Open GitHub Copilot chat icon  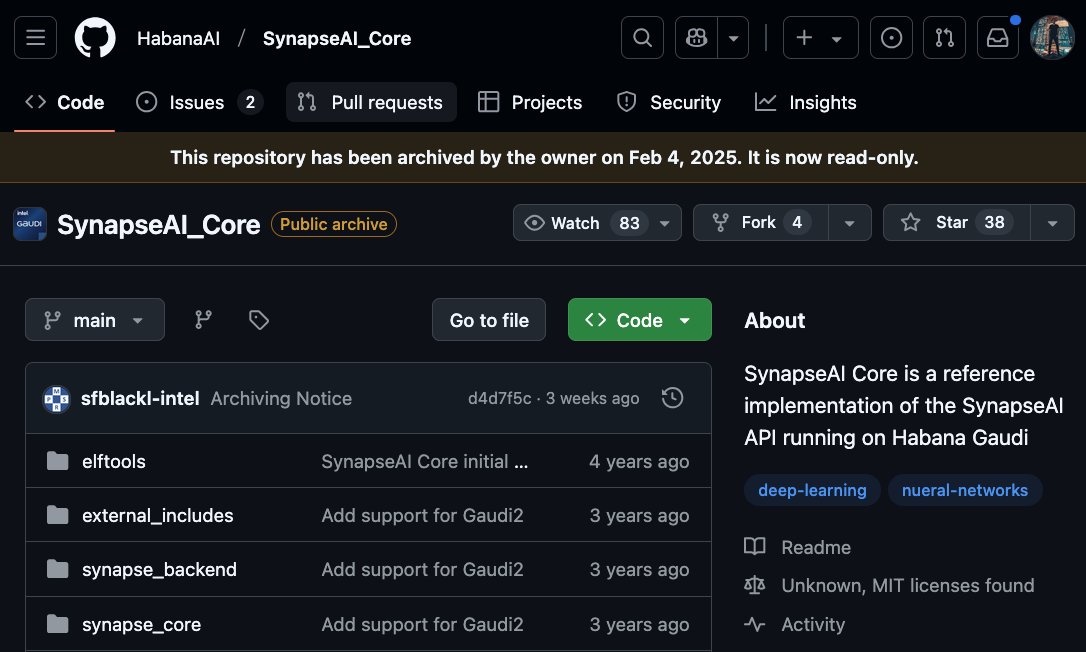697,37
